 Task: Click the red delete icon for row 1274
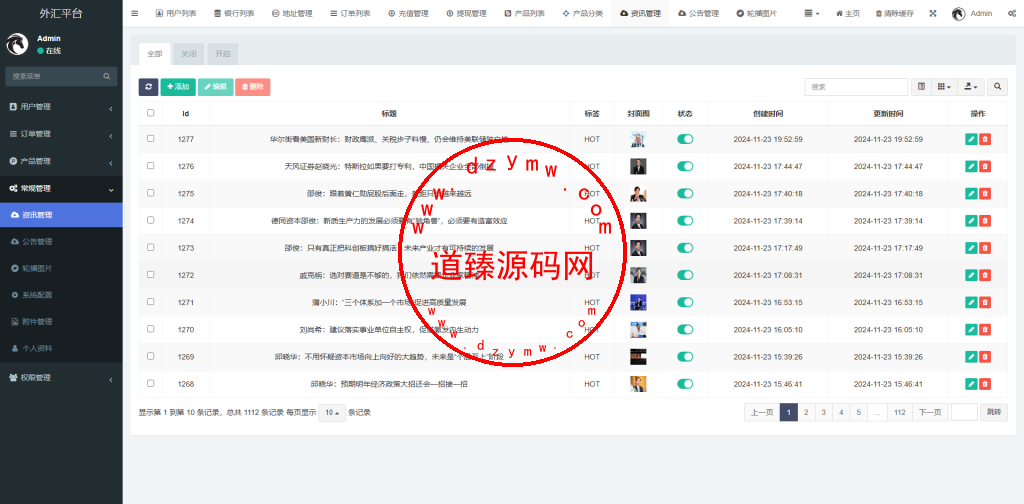(985, 221)
